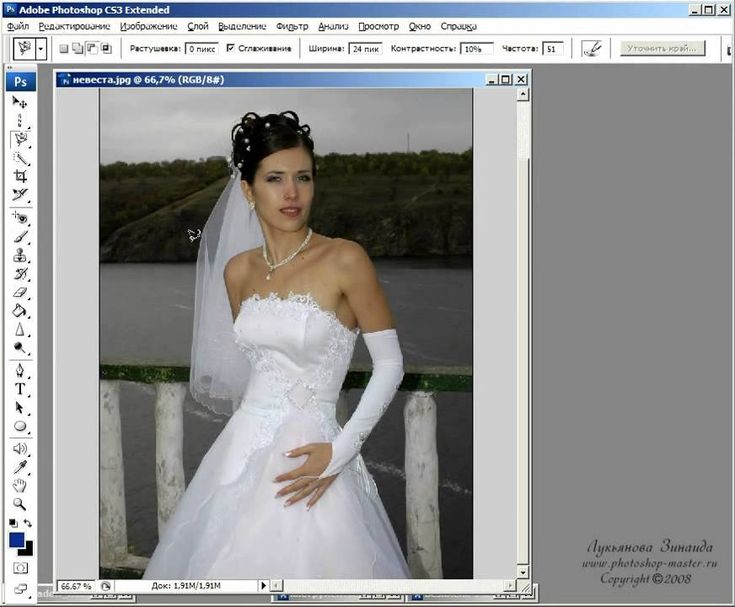Open the Справка menu
The height and width of the screenshot is (607, 735).
click(x=458, y=26)
